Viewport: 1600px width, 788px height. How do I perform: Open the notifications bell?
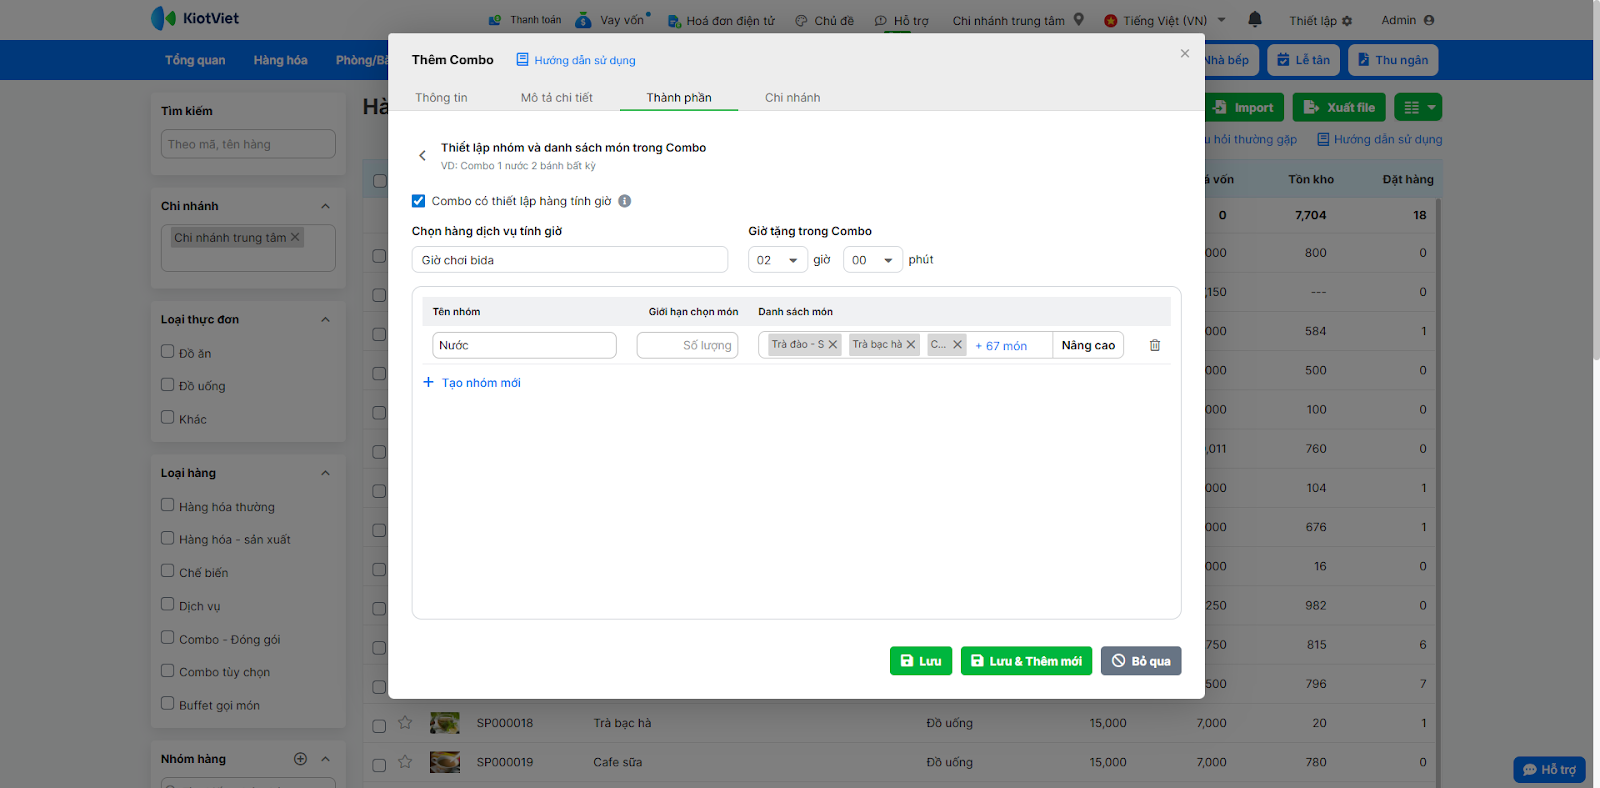click(1255, 19)
